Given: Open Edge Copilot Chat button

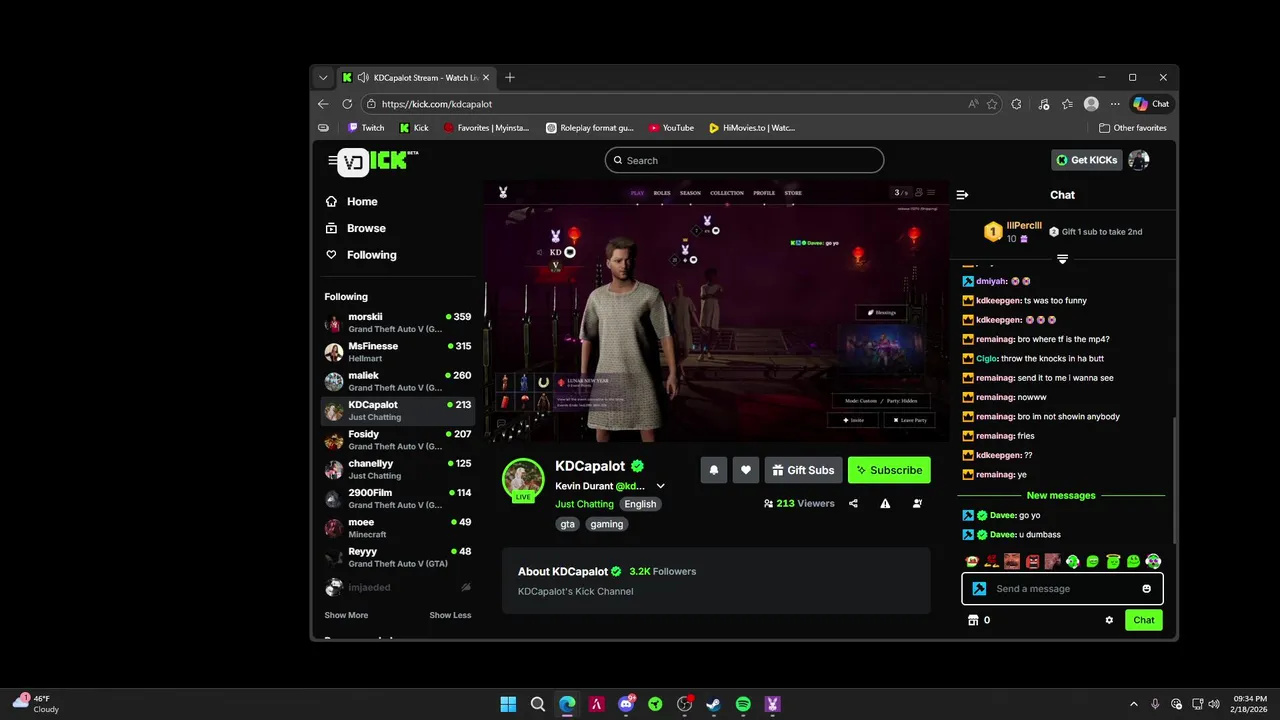Looking at the screenshot, I should point(1151,104).
